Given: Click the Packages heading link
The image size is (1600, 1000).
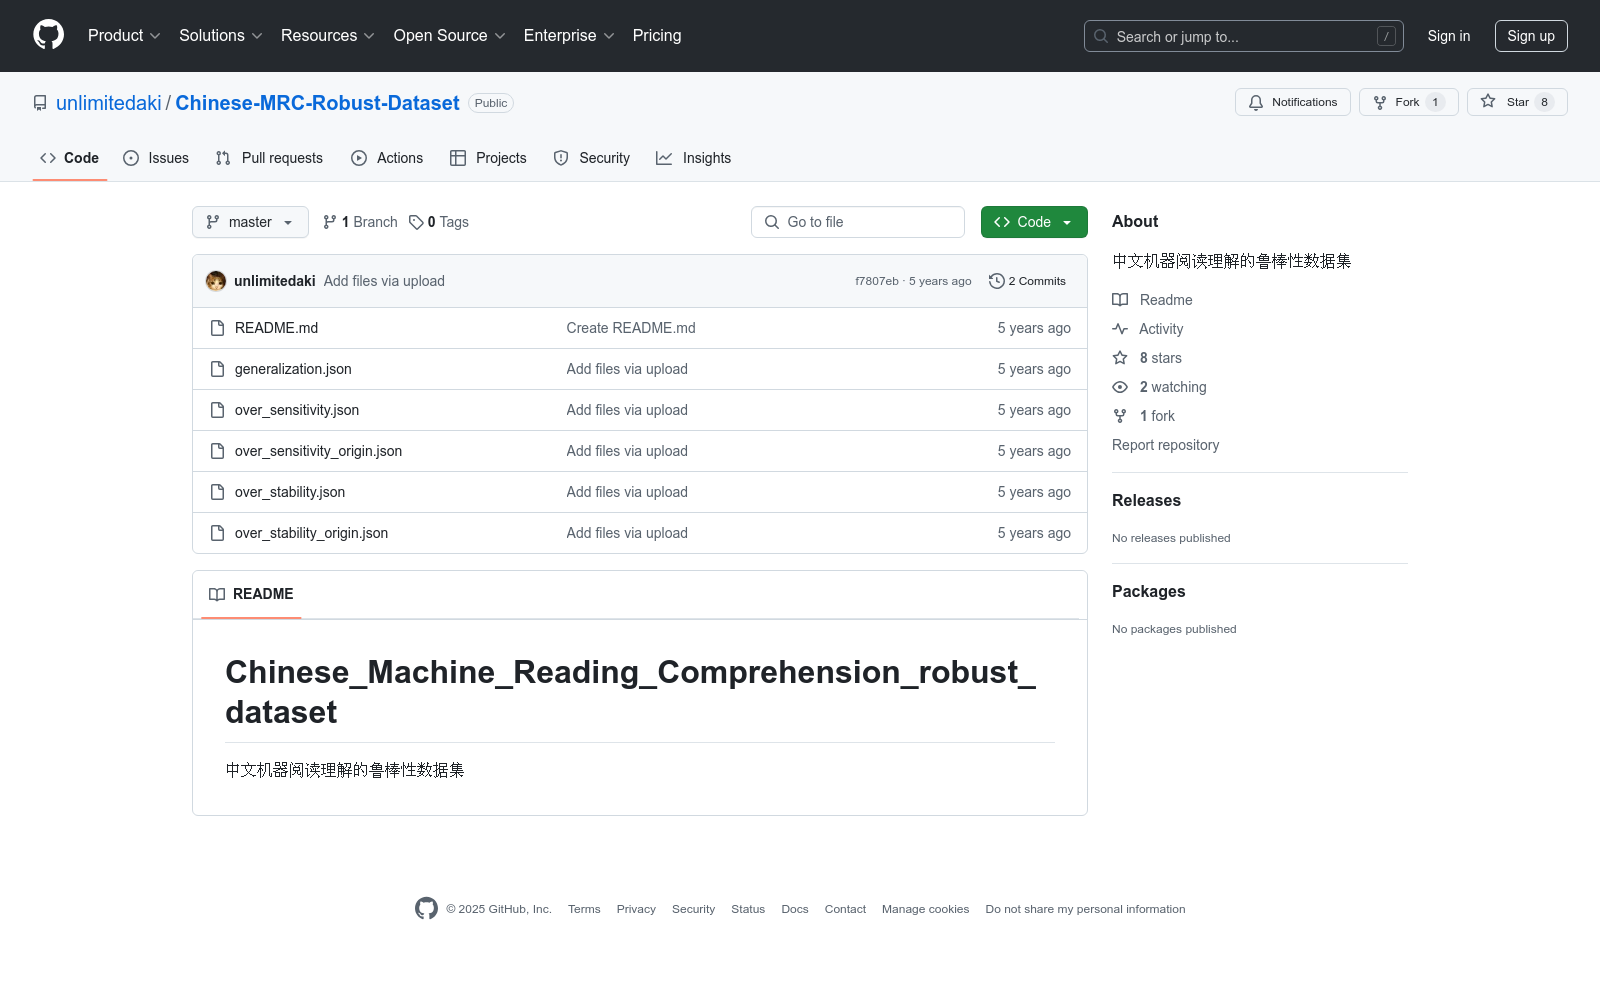Looking at the screenshot, I should tap(1148, 591).
